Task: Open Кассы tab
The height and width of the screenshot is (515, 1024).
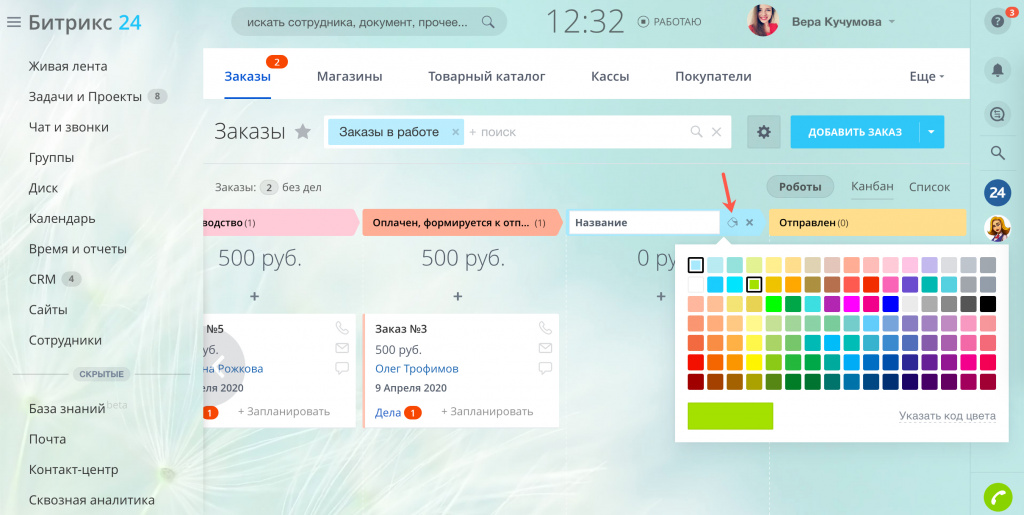Action: coord(610,76)
